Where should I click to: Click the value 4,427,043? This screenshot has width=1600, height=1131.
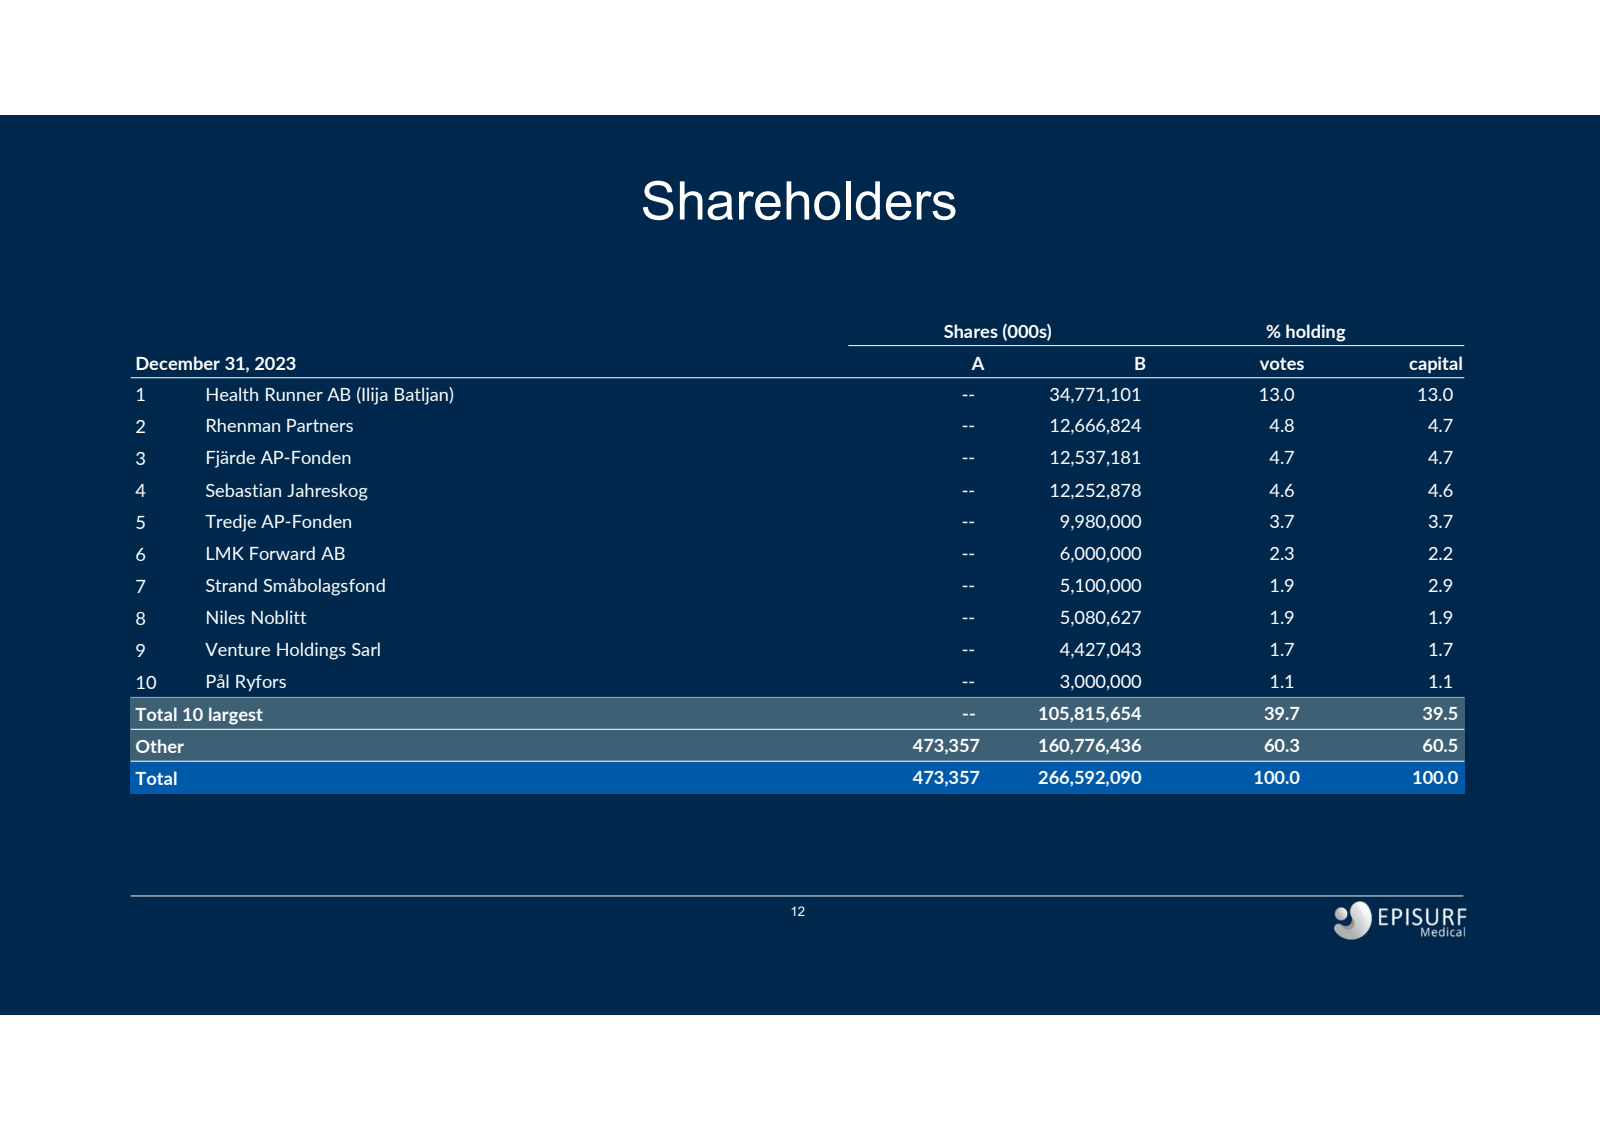pos(1100,649)
